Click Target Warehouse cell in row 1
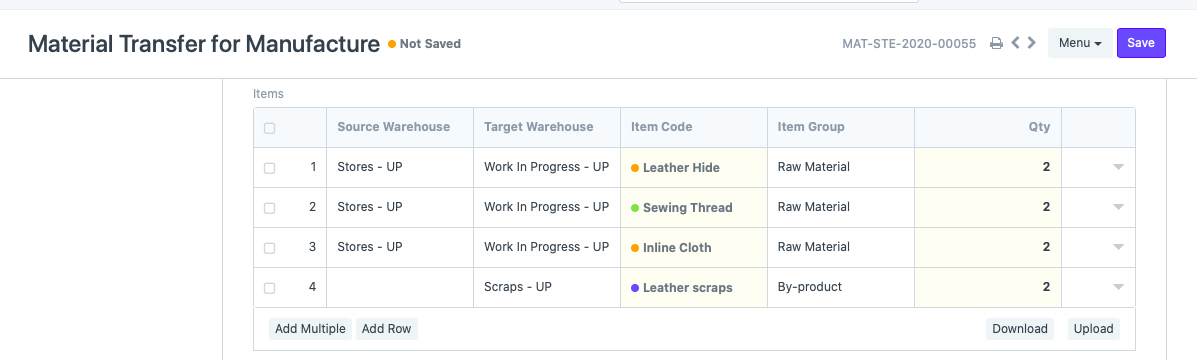Viewport: 1197px width, 360px height. pos(547,168)
